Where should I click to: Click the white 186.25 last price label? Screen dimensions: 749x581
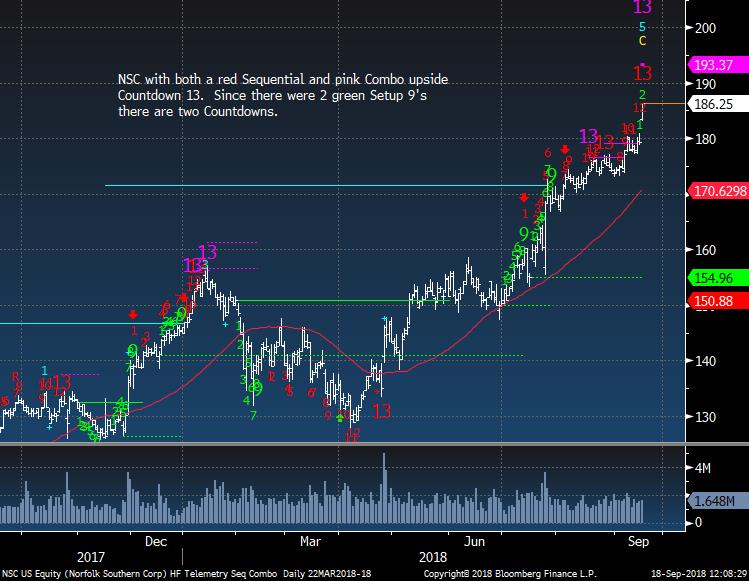click(717, 104)
